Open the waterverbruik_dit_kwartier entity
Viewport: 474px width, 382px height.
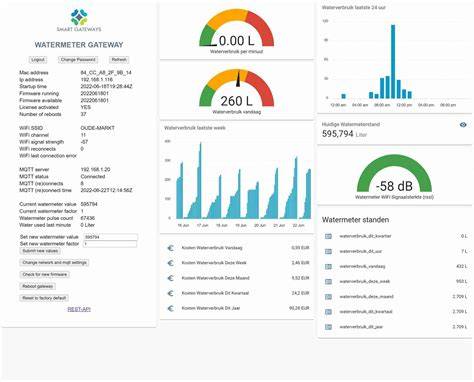(396, 236)
